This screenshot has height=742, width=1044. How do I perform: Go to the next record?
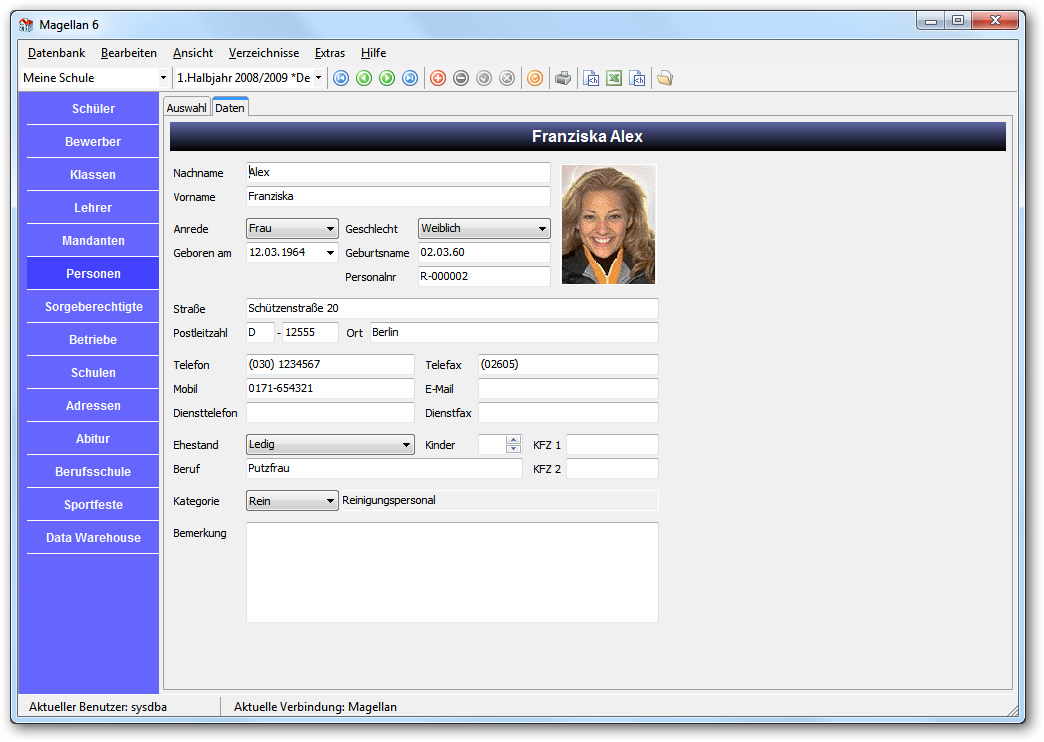(387, 79)
